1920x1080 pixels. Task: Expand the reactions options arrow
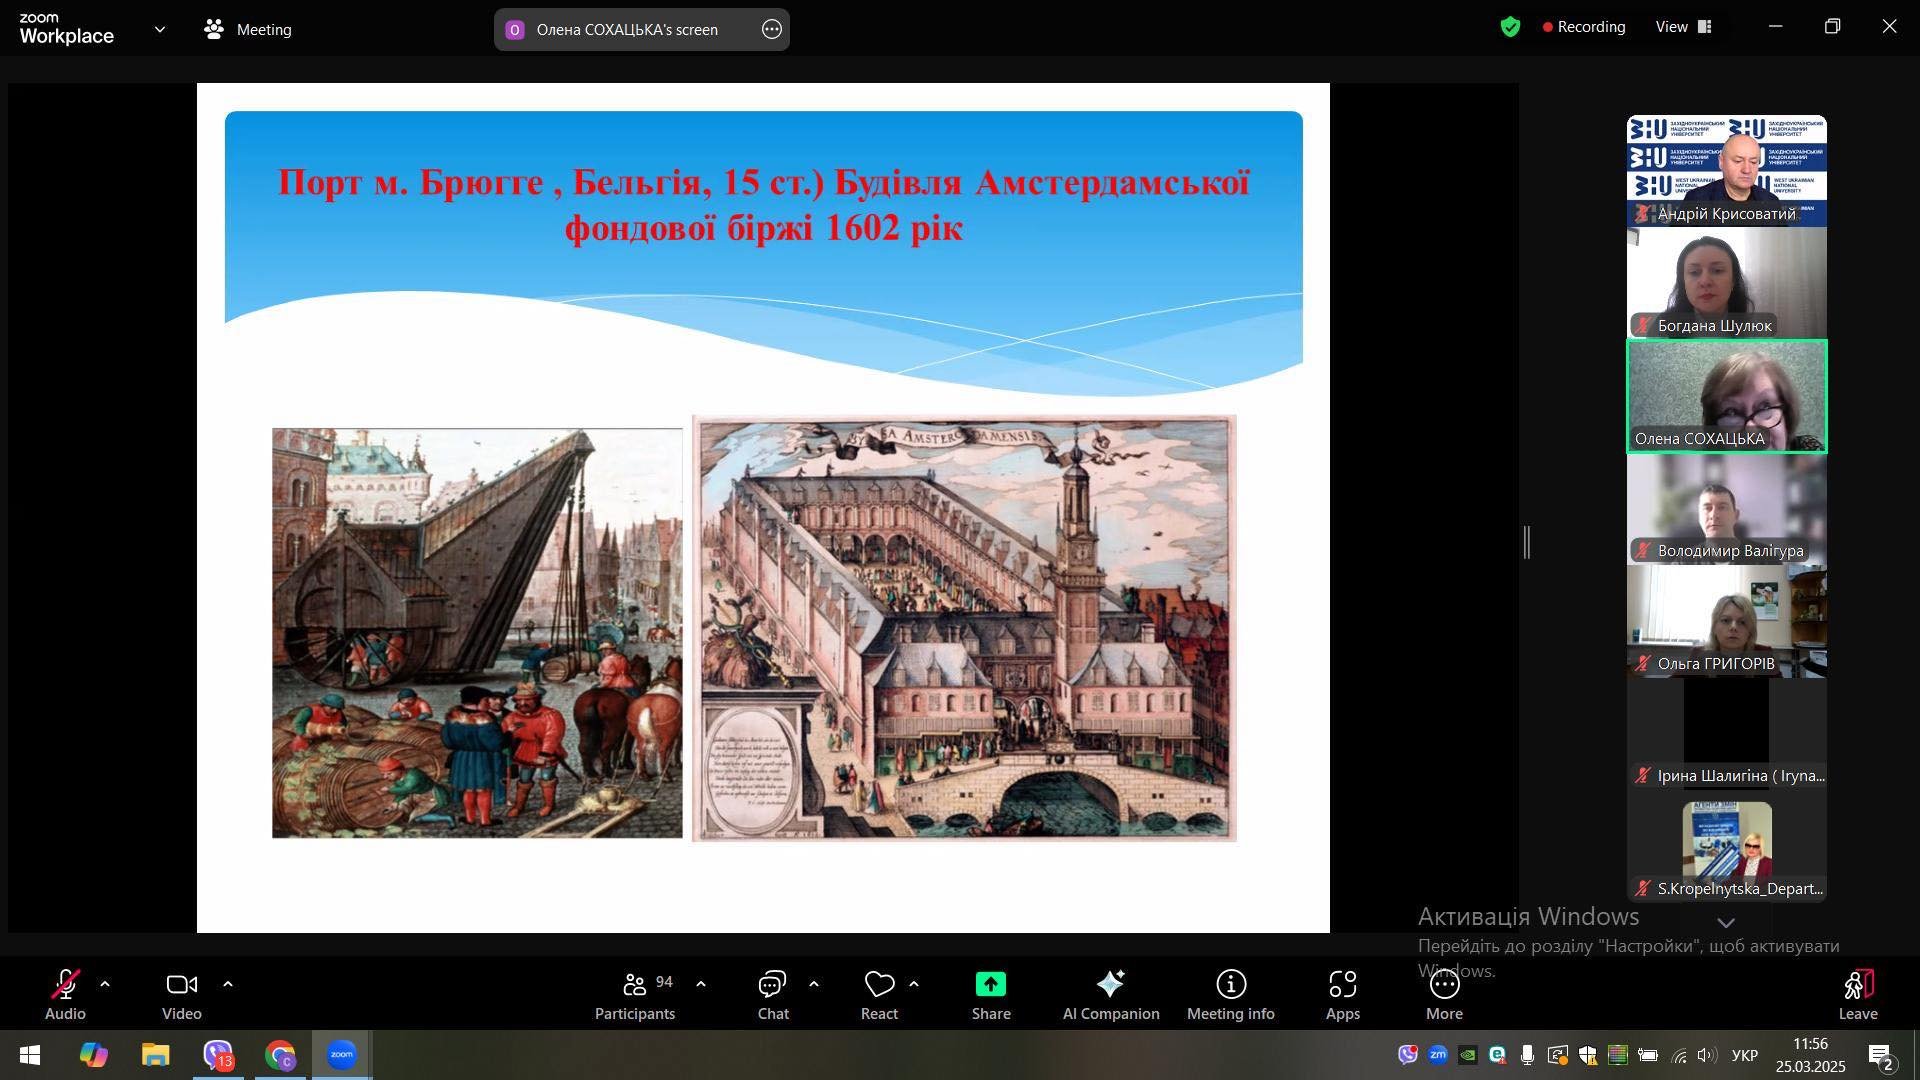click(914, 985)
